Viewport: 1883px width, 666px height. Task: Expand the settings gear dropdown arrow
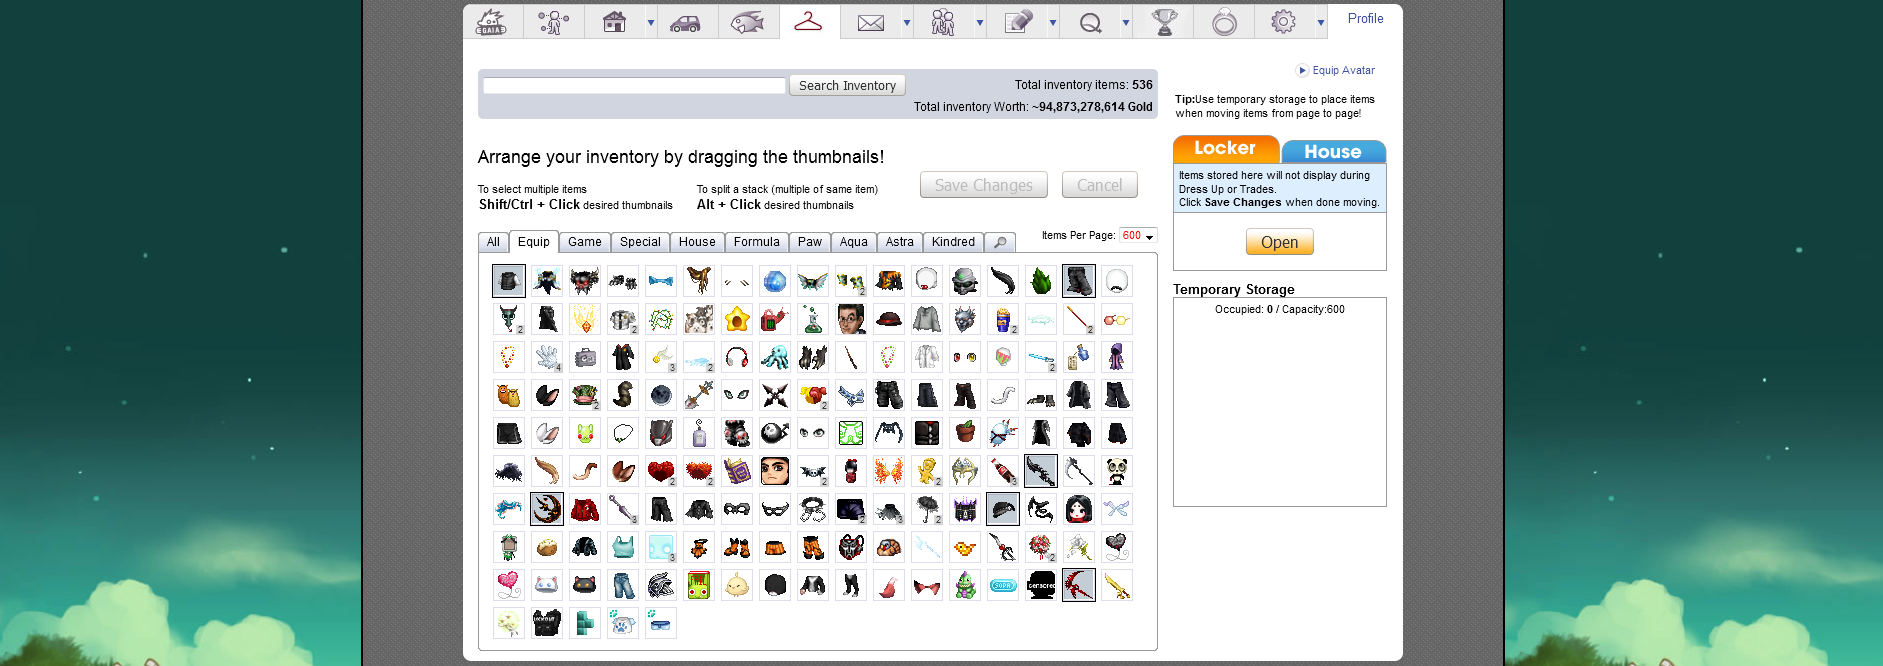pyautogui.click(x=1320, y=22)
